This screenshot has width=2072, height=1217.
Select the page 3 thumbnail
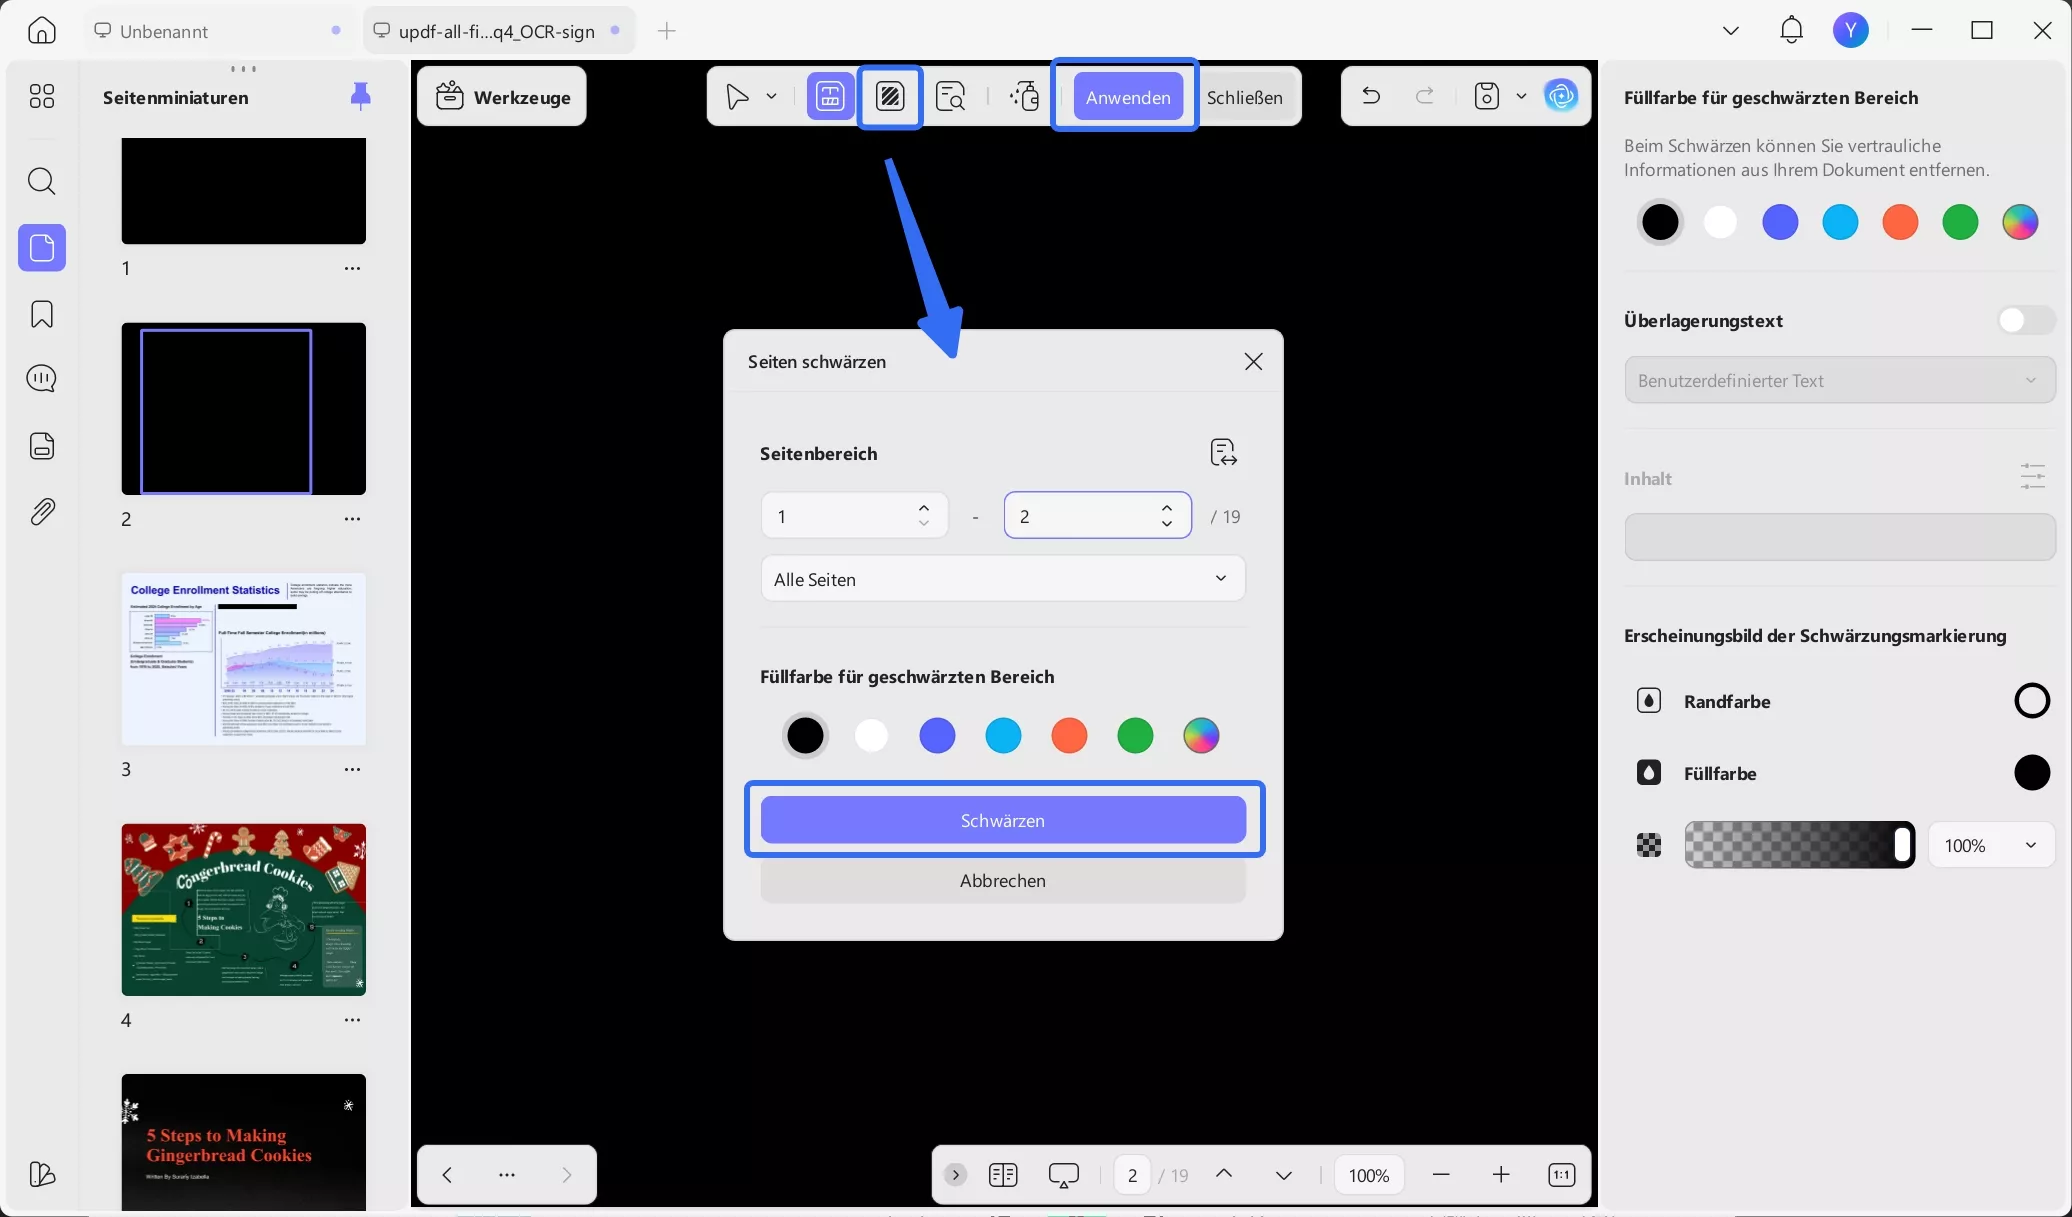[243, 659]
